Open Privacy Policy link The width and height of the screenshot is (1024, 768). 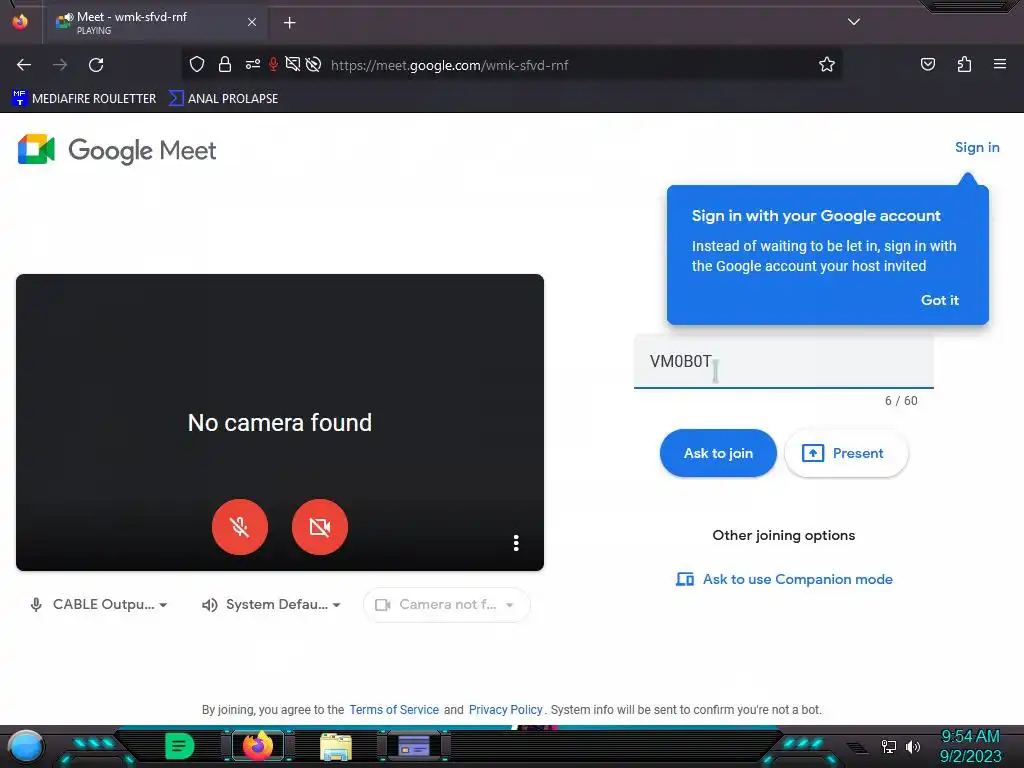click(x=505, y=710)
